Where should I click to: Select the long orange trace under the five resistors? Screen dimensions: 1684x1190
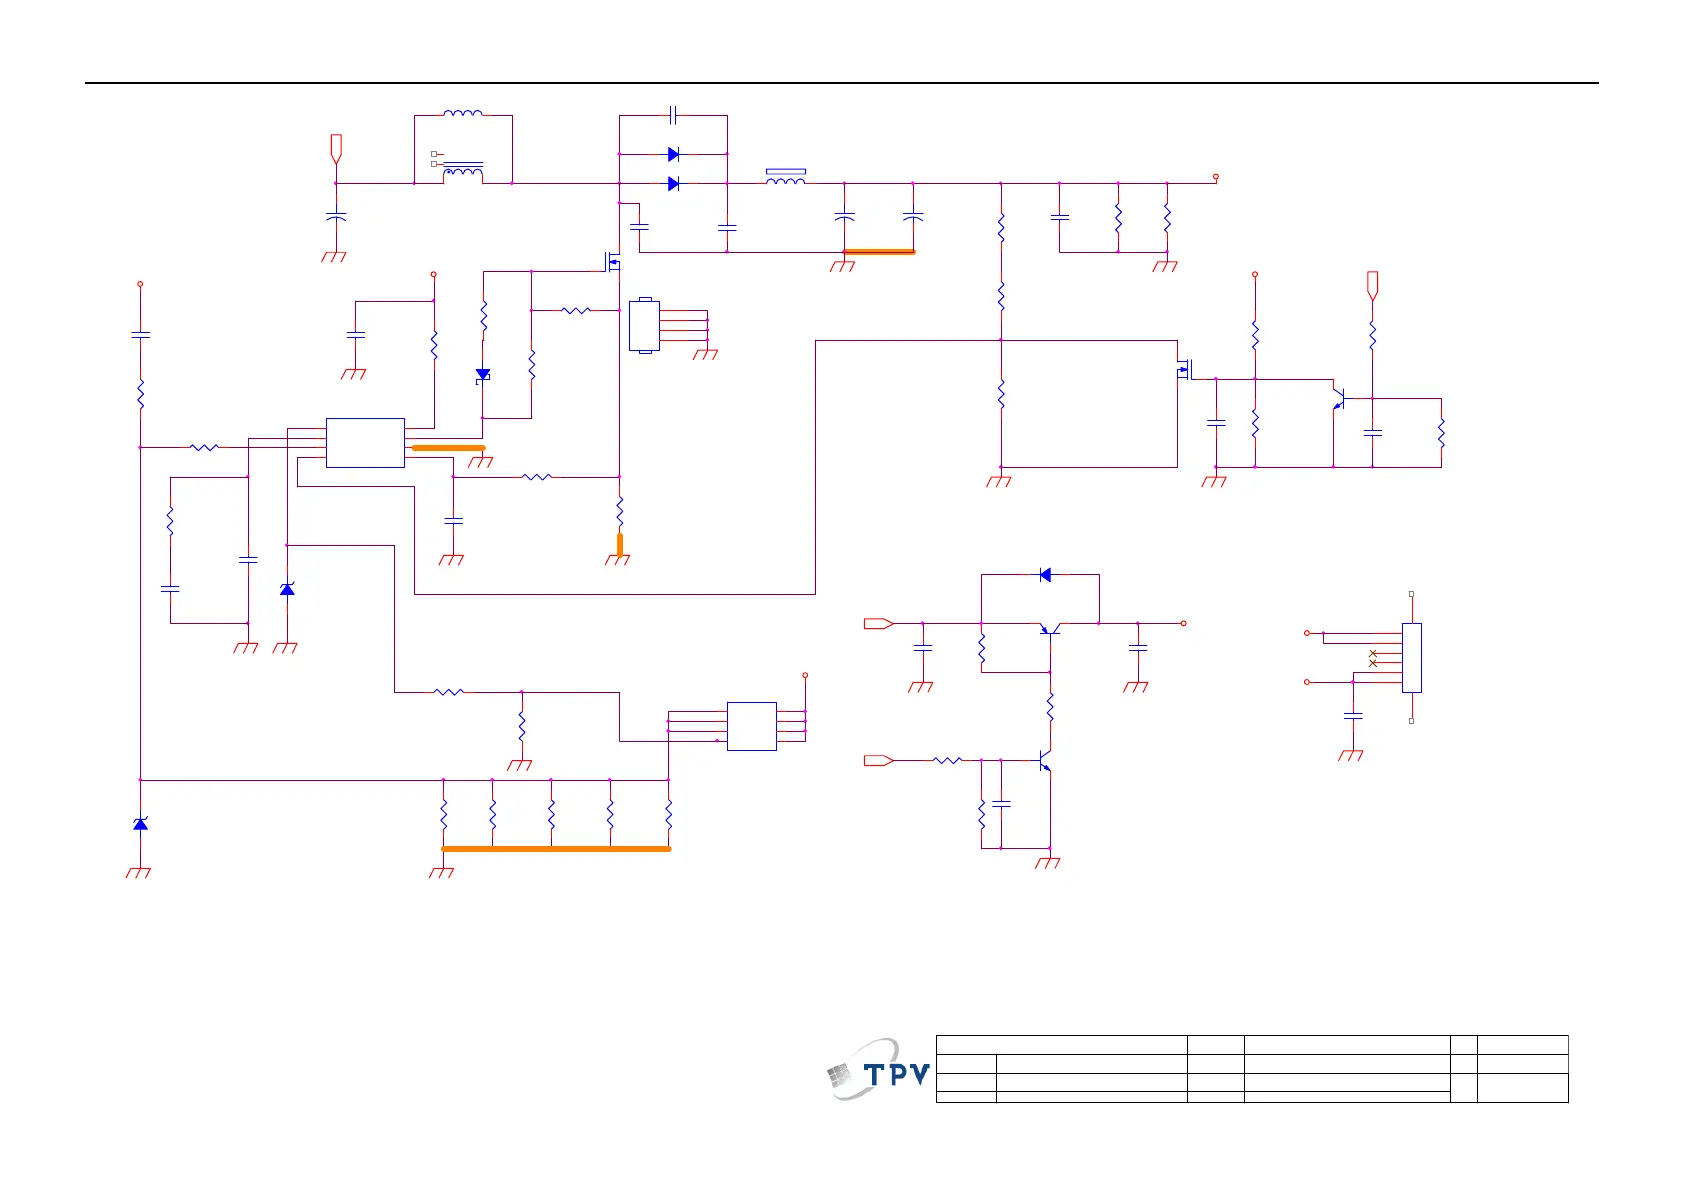click(556, 849)
